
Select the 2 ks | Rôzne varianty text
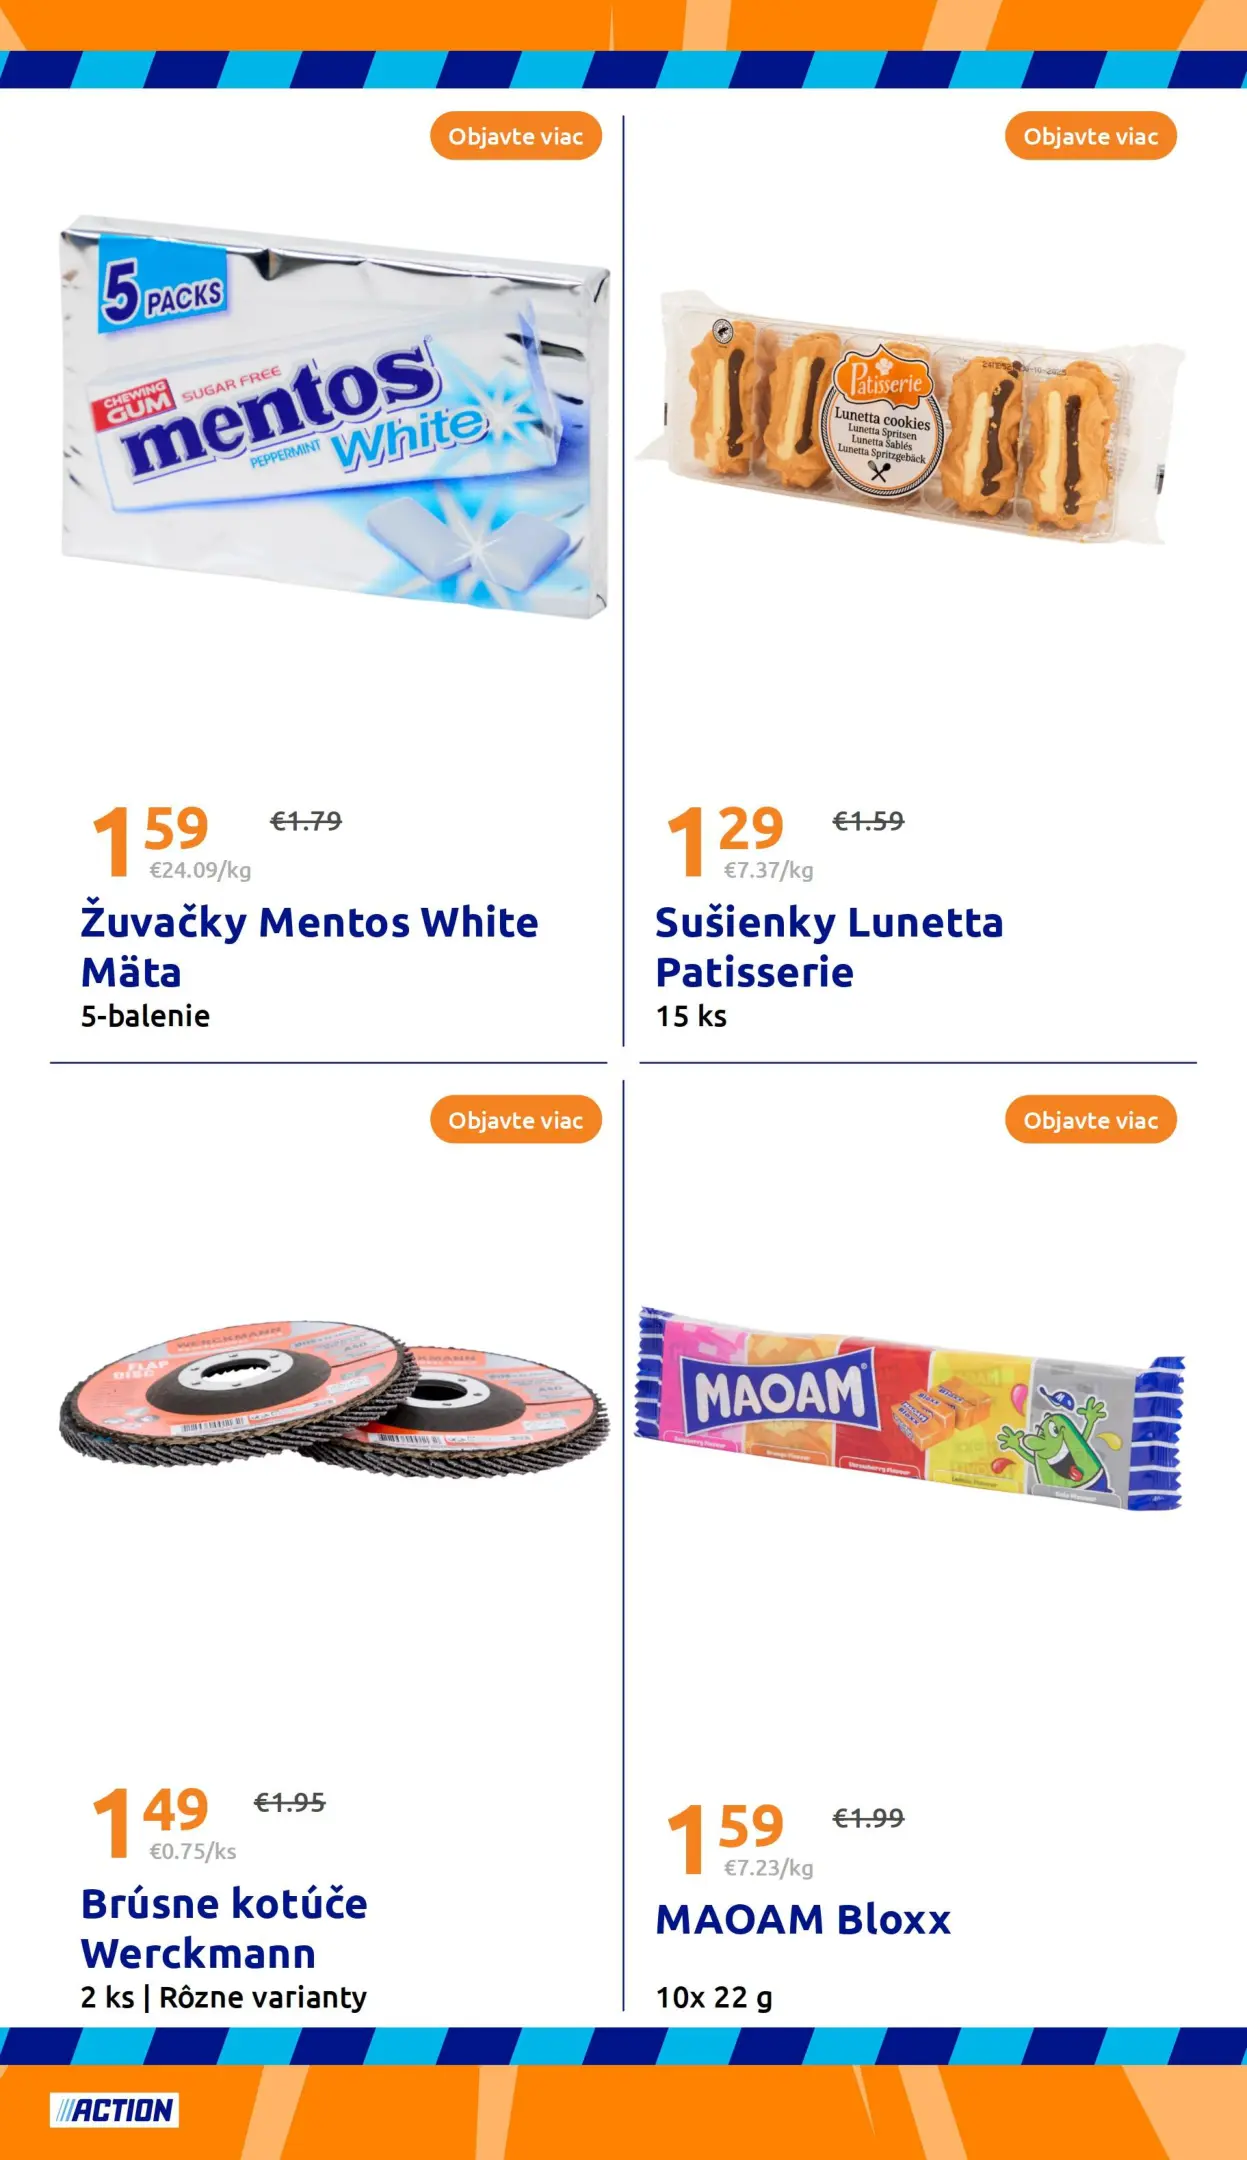coord(224,1997)
